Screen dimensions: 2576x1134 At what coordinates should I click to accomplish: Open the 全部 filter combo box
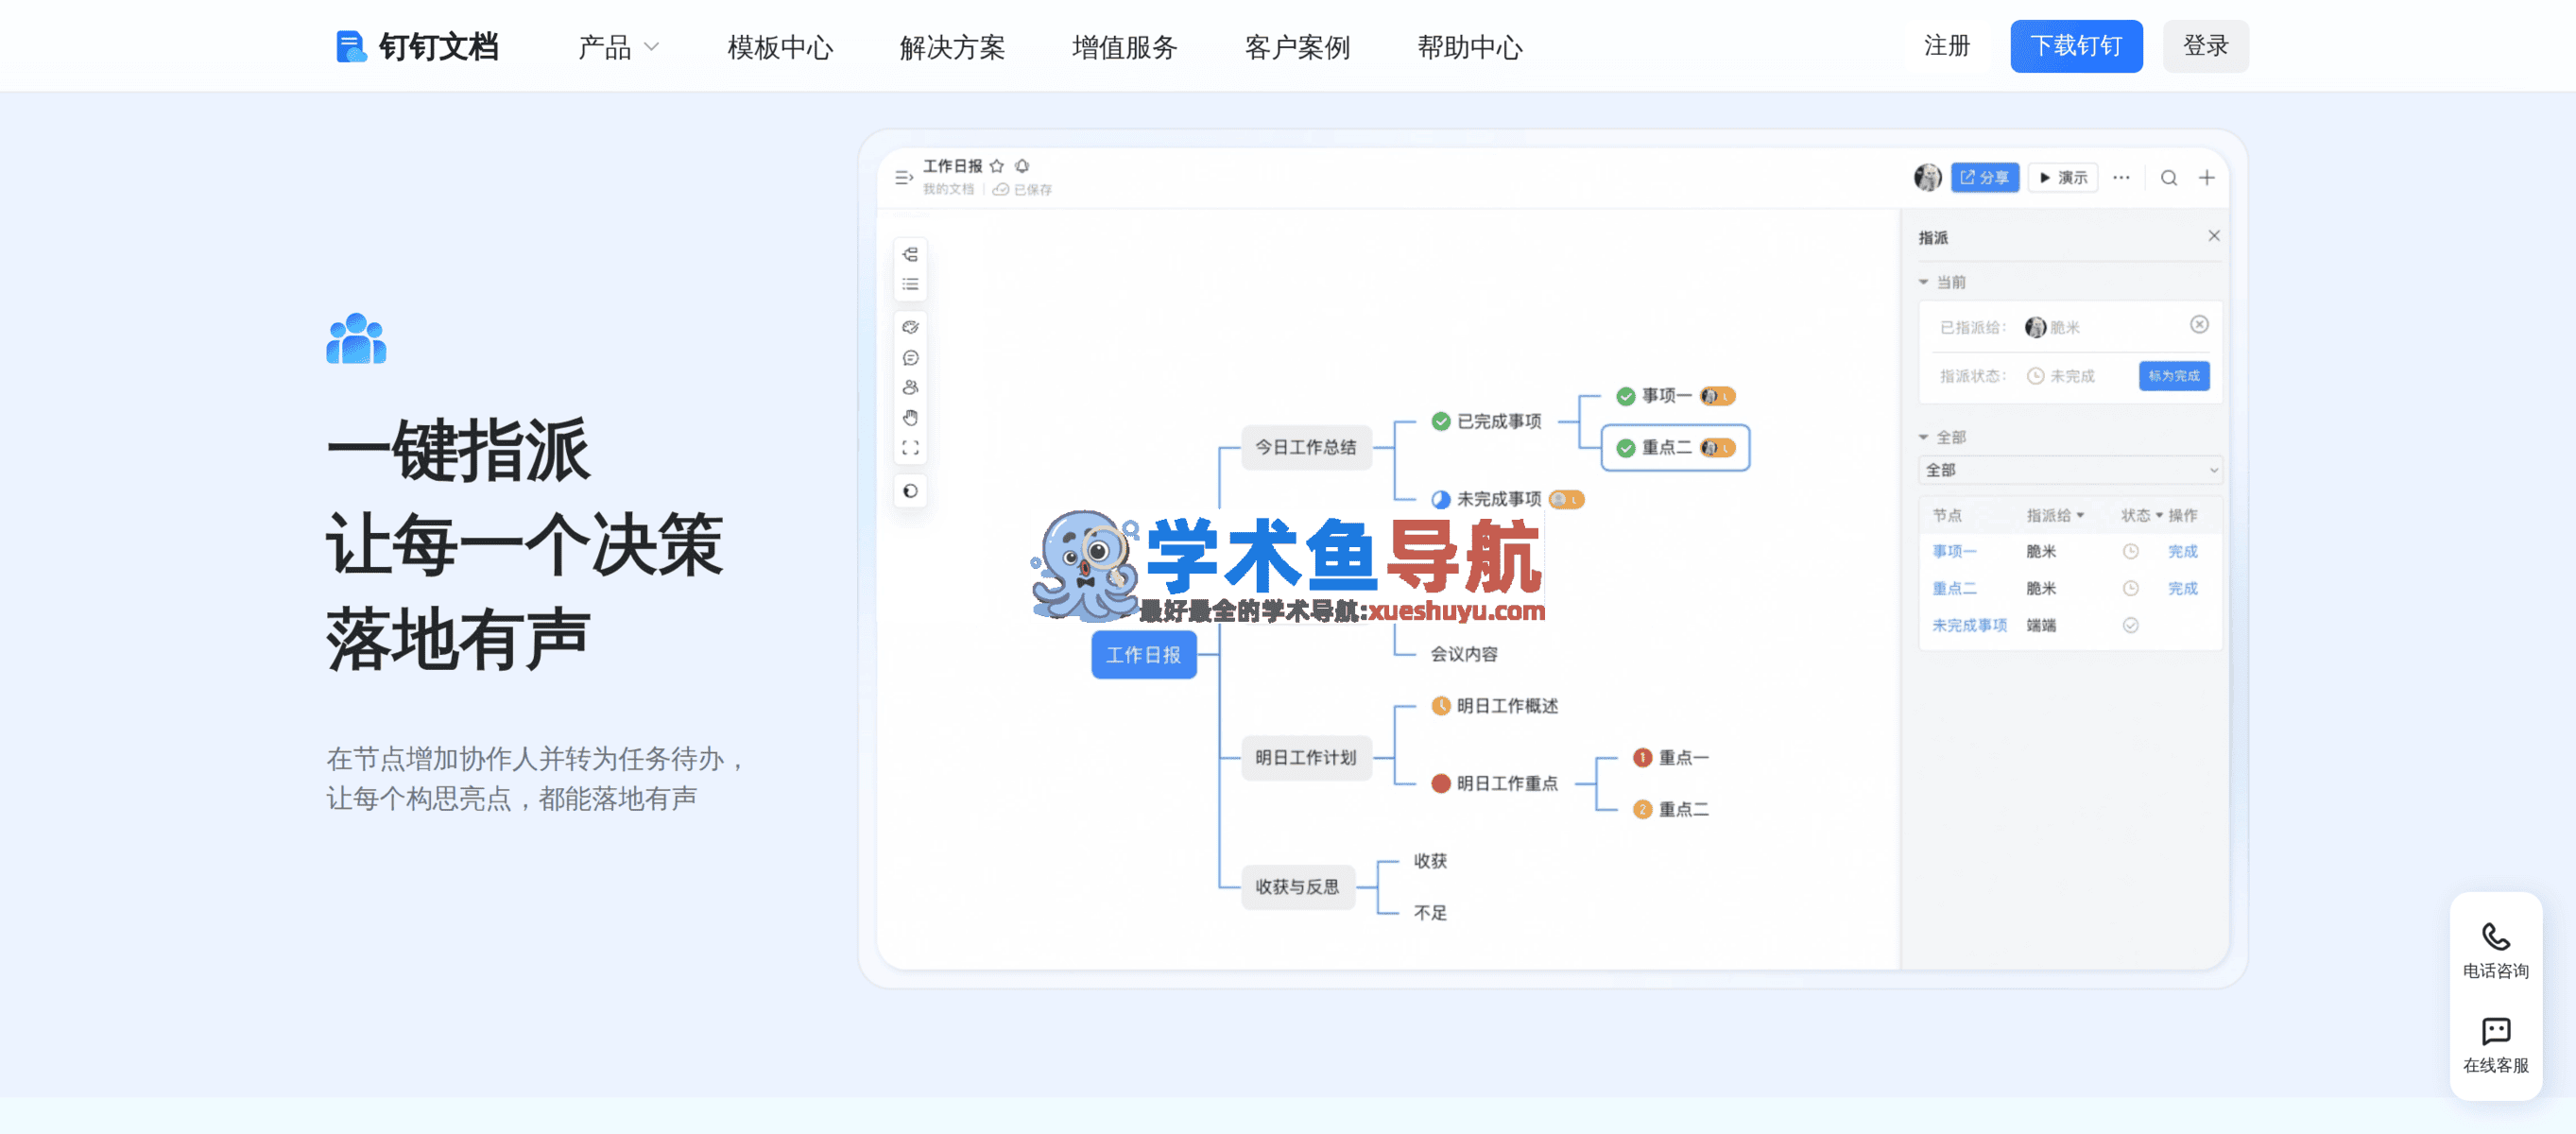pyautogui.click(x=2070, y=470)
